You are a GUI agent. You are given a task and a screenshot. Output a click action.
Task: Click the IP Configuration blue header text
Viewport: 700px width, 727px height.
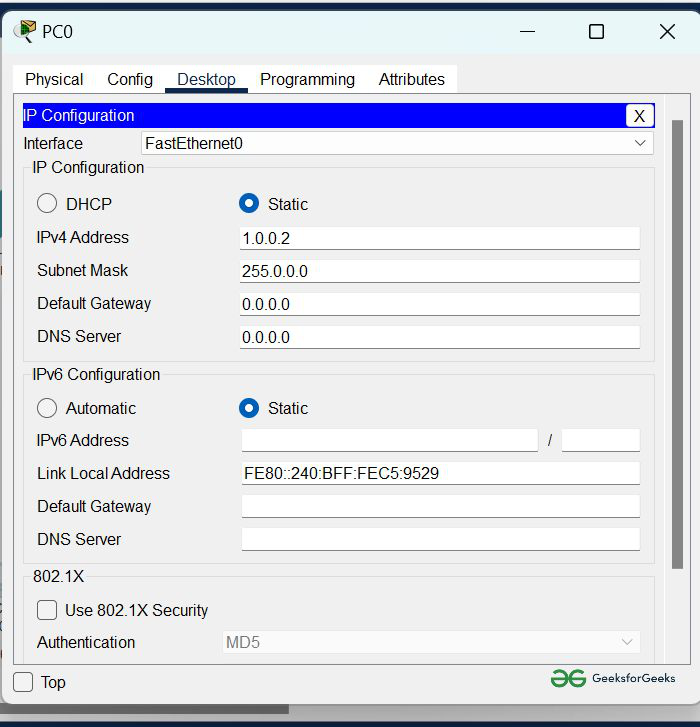[x=79, y=115]
